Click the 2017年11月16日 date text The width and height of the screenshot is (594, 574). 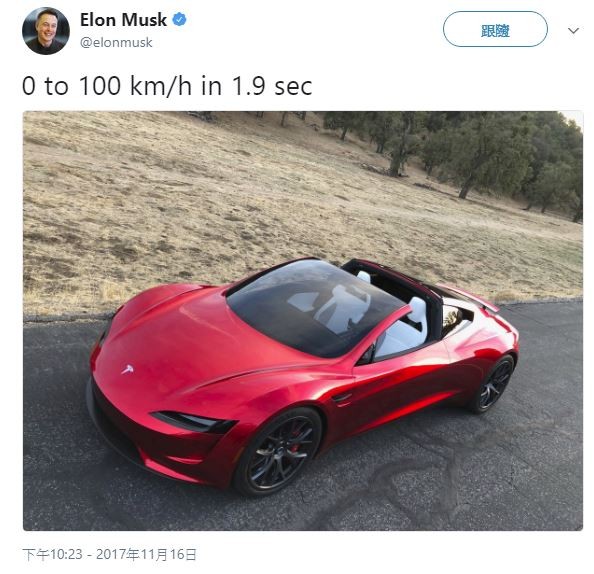tap(146, 554)
